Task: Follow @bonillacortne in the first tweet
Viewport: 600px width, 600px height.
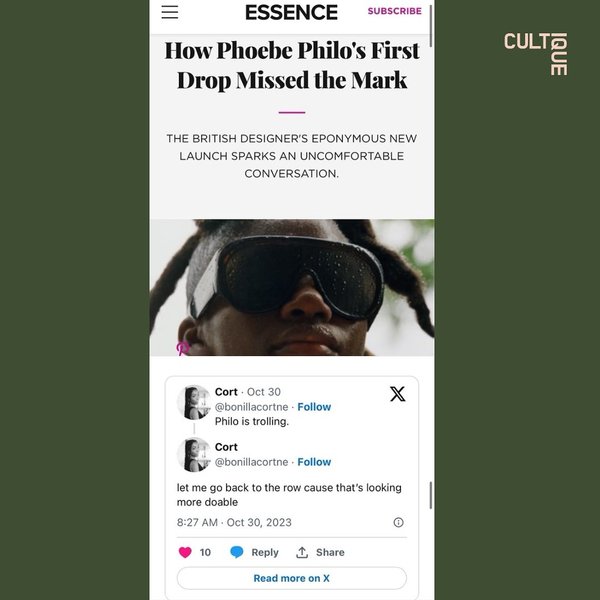Action: 314,407
